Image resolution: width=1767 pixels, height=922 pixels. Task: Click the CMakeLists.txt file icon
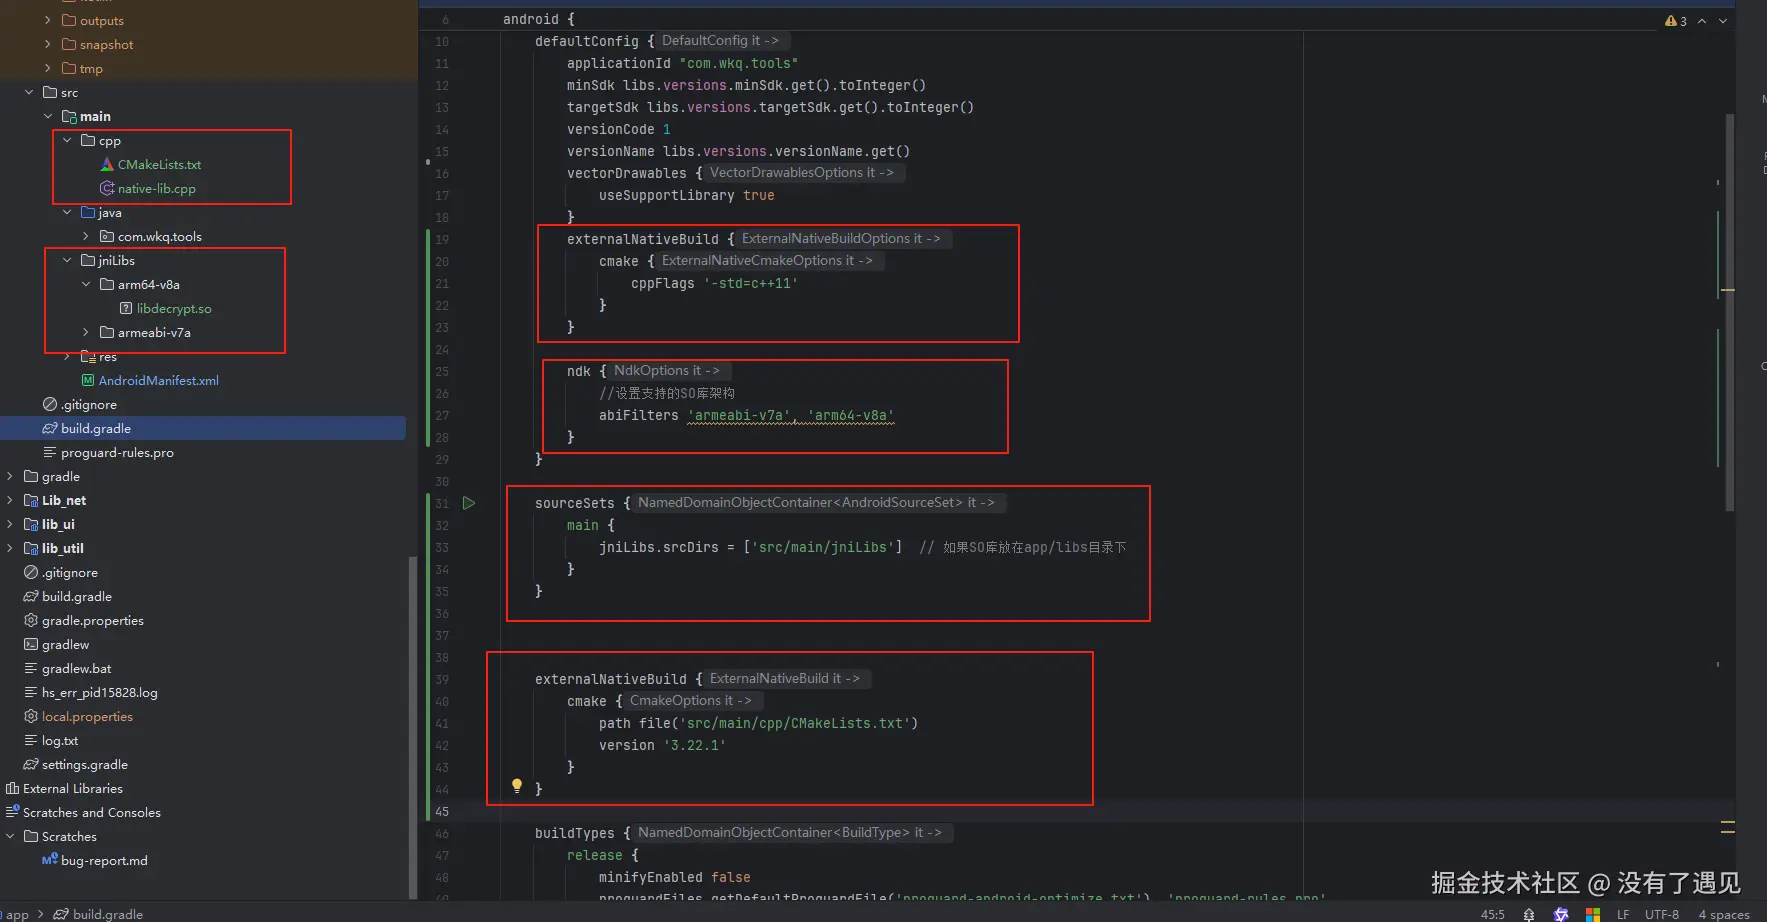pos(107,165)
